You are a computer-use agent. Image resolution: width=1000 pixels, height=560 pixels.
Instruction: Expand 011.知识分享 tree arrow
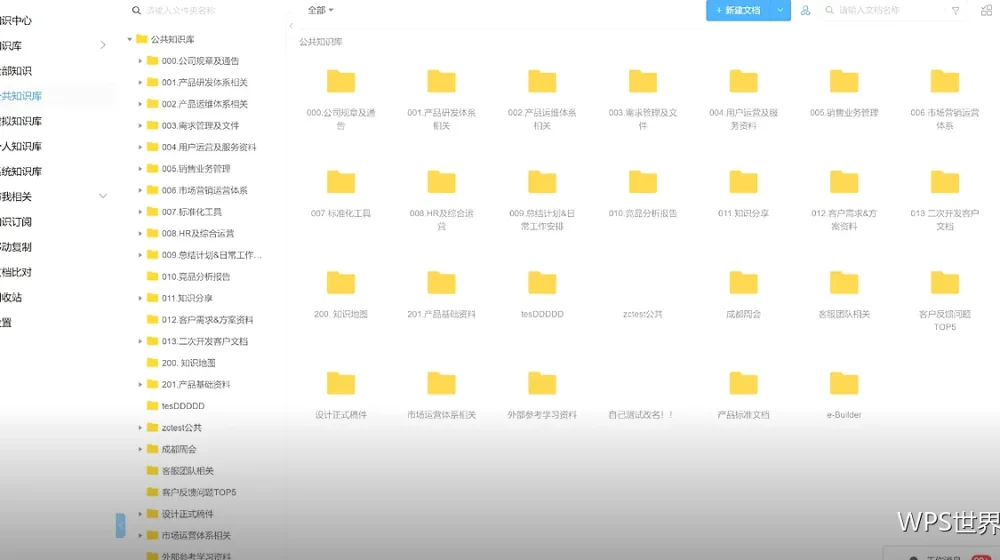pyautogui.click(x=140, y=298)
